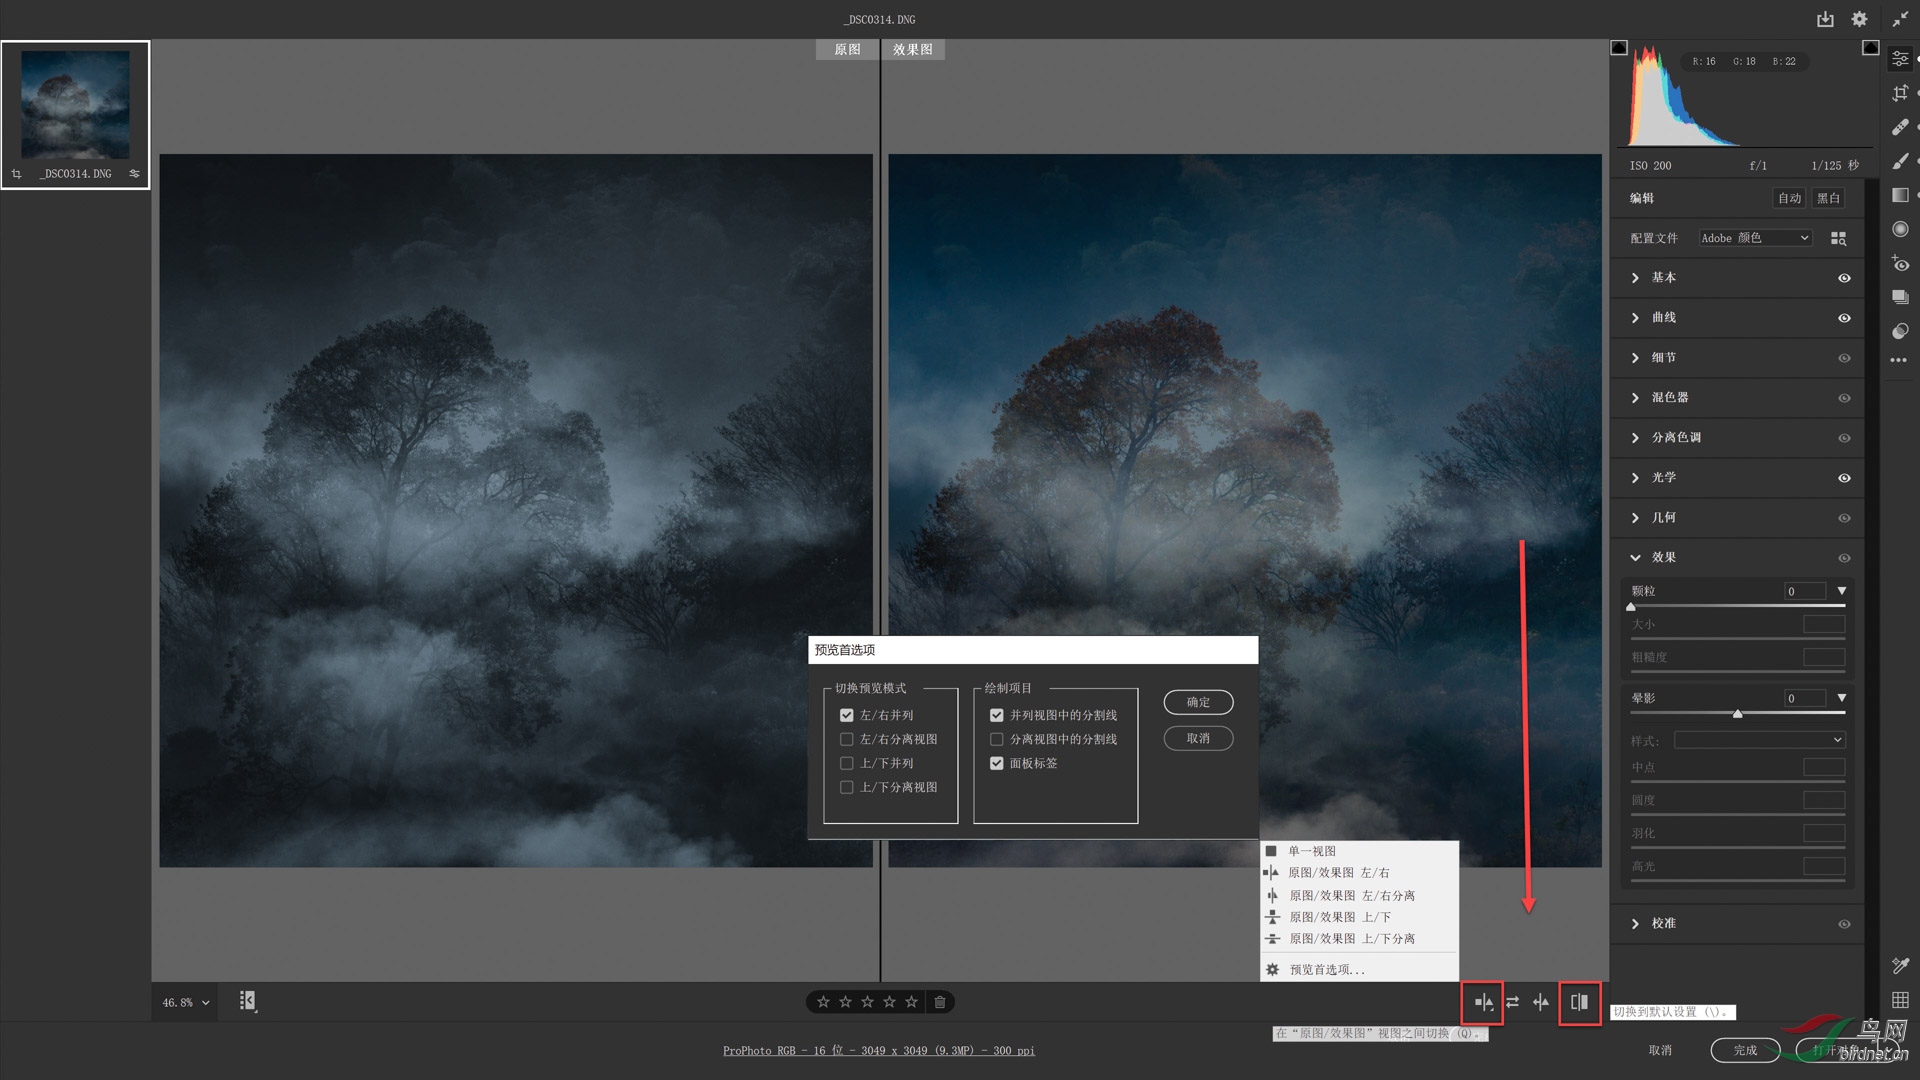Toggle default settings icon in bottom toolbar
The width and height of the screenshot is (1920, 1080).
tap(1579, 1002)
